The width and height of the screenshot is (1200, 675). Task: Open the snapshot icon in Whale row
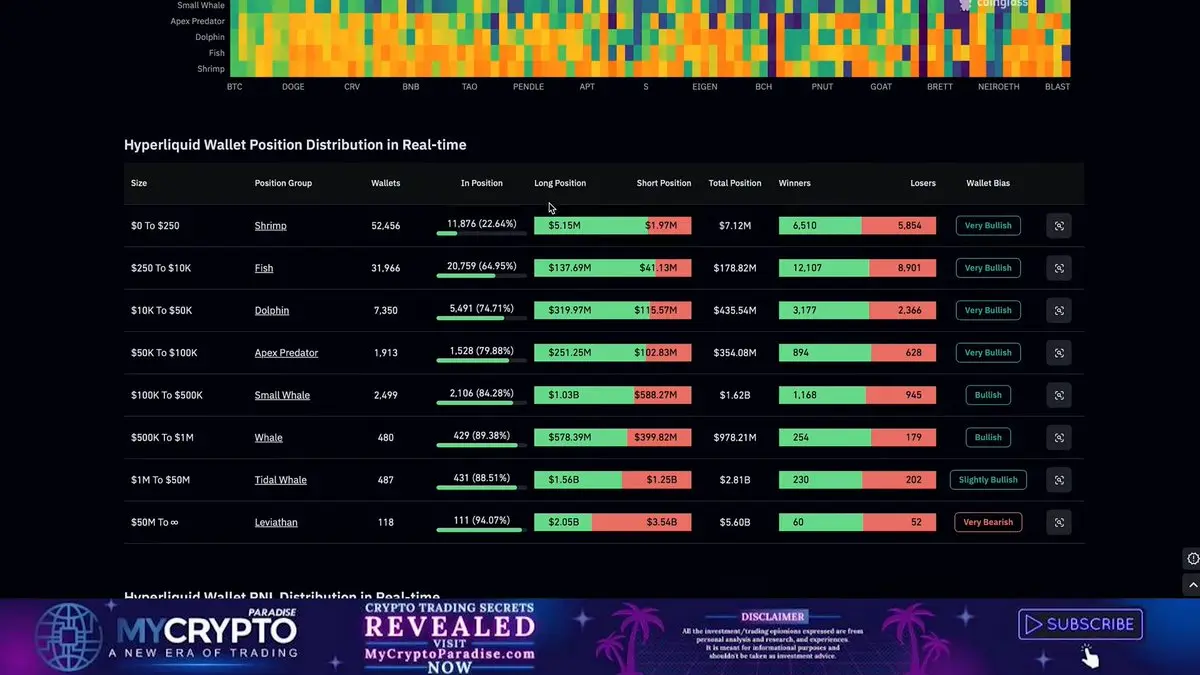click(x=1059, y=437)
